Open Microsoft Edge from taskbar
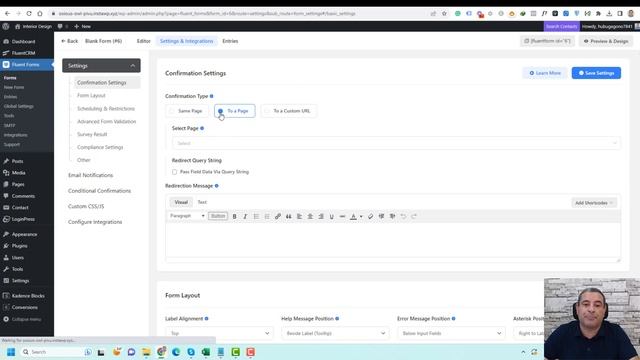 click(x=176, y=352)
